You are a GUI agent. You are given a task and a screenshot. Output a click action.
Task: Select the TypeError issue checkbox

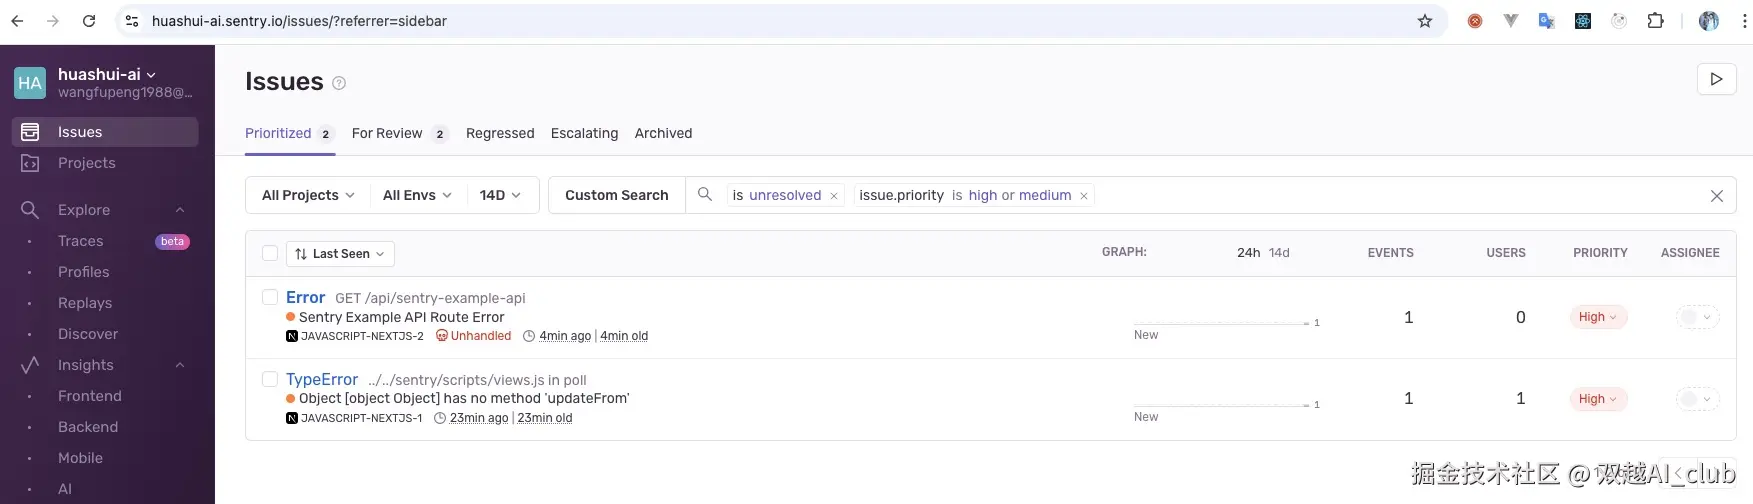(270, 379)
